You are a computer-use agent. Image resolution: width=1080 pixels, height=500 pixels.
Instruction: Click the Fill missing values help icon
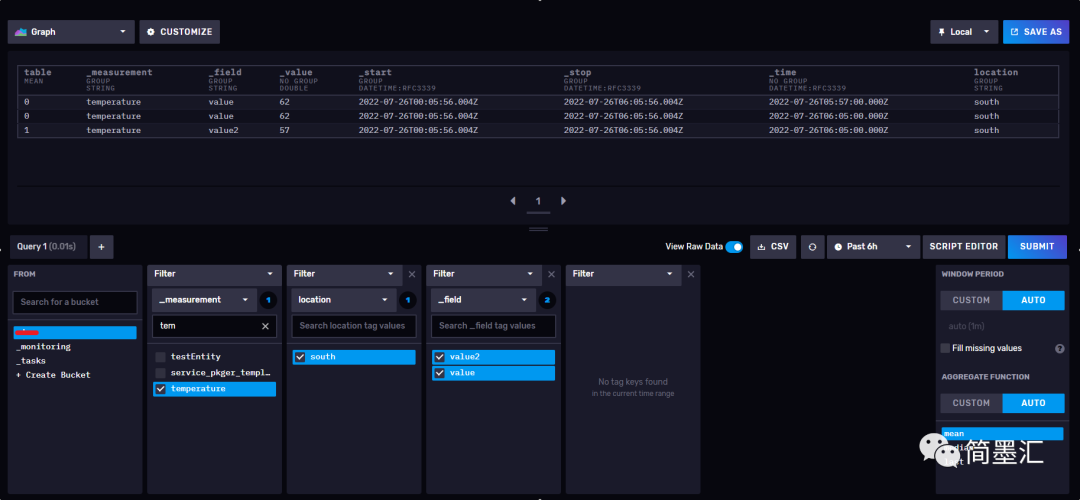[x=1060, y=348]
